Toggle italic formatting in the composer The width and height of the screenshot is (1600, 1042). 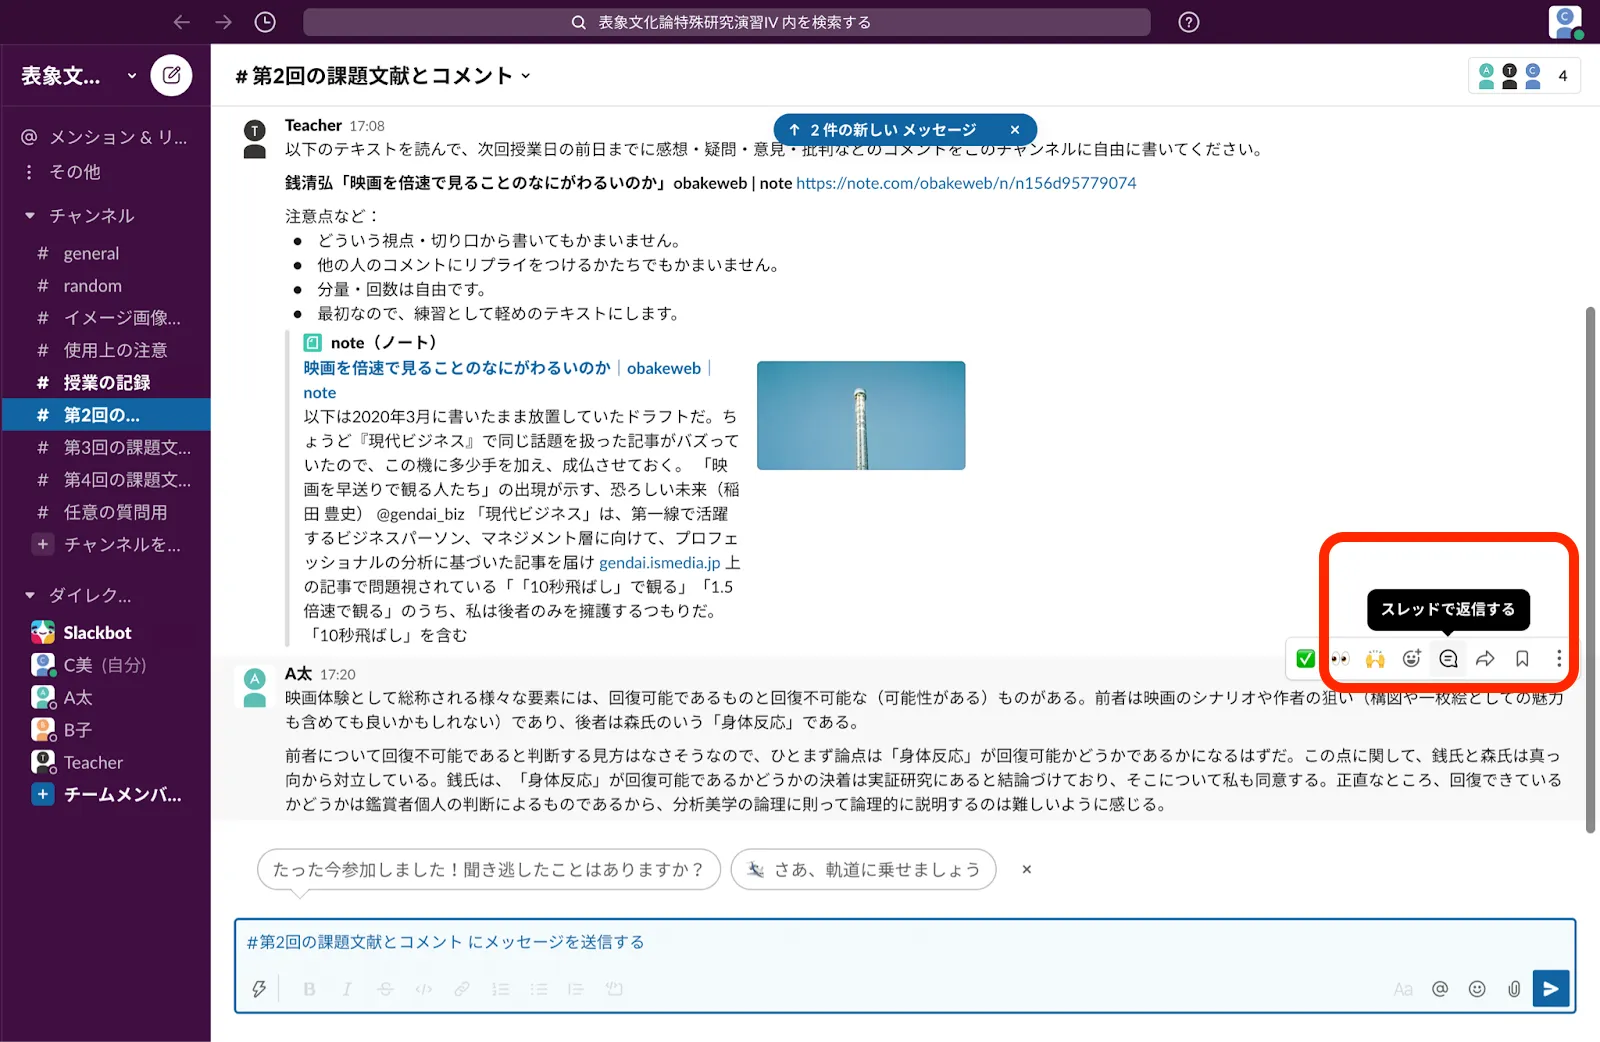point(347,989)
